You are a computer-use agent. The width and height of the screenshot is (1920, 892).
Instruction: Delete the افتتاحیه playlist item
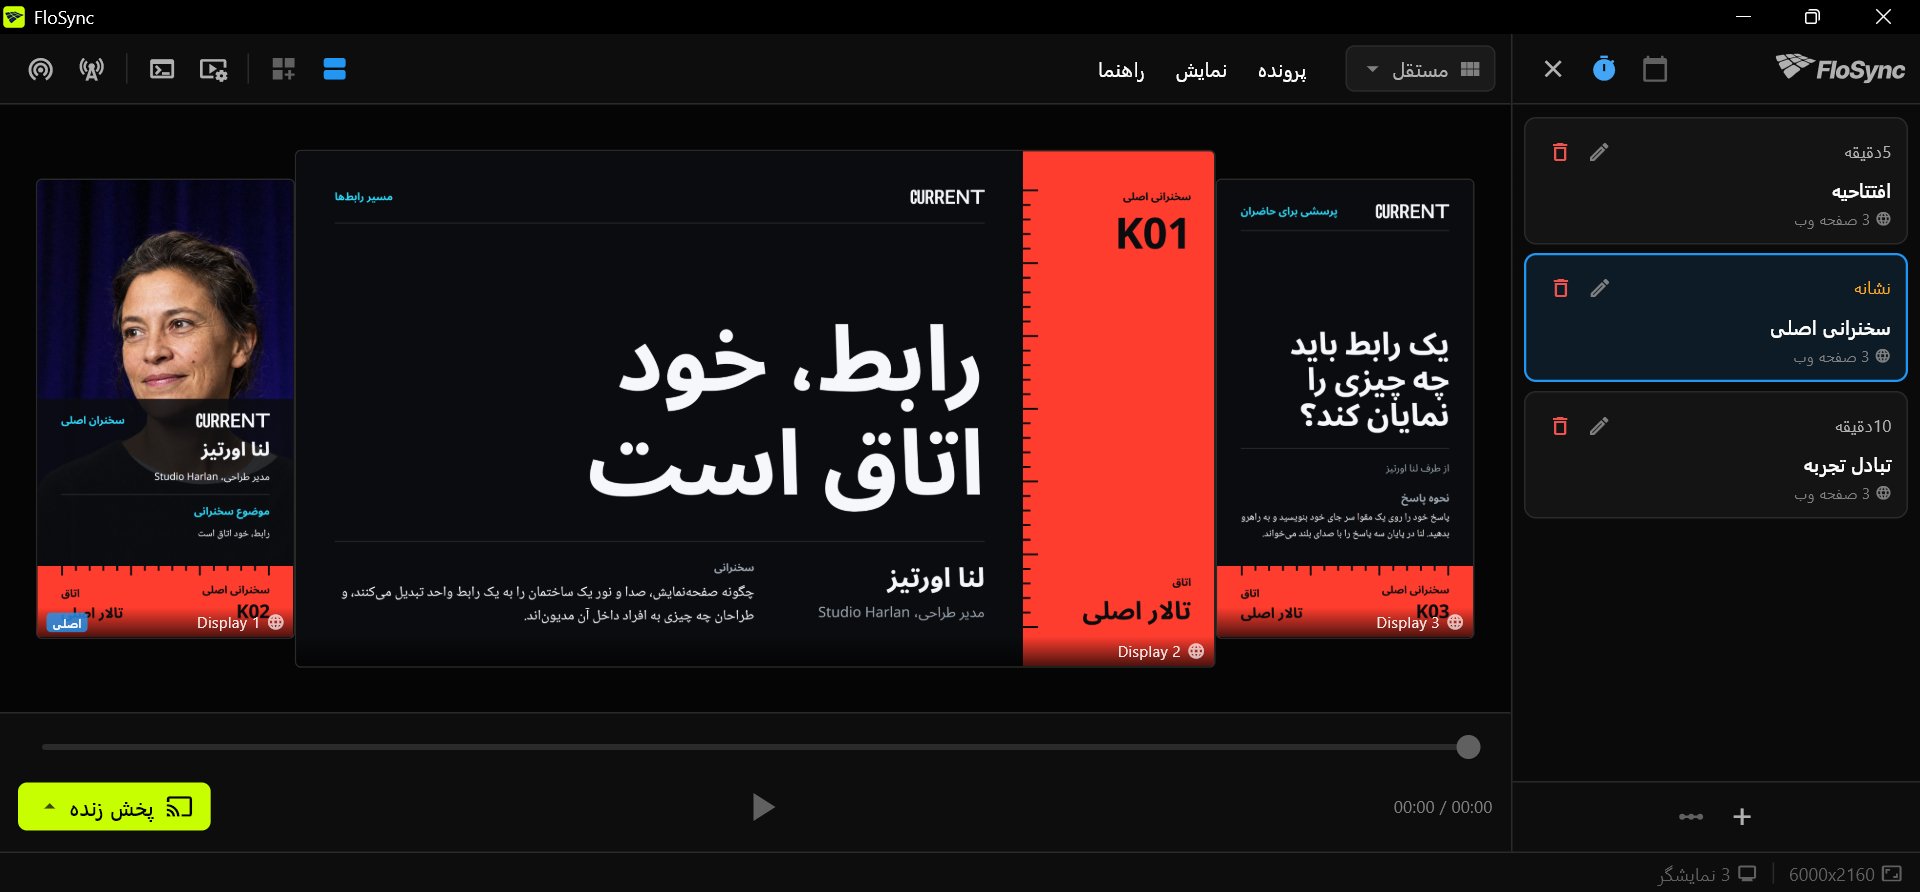click(x=1560, y=152)
